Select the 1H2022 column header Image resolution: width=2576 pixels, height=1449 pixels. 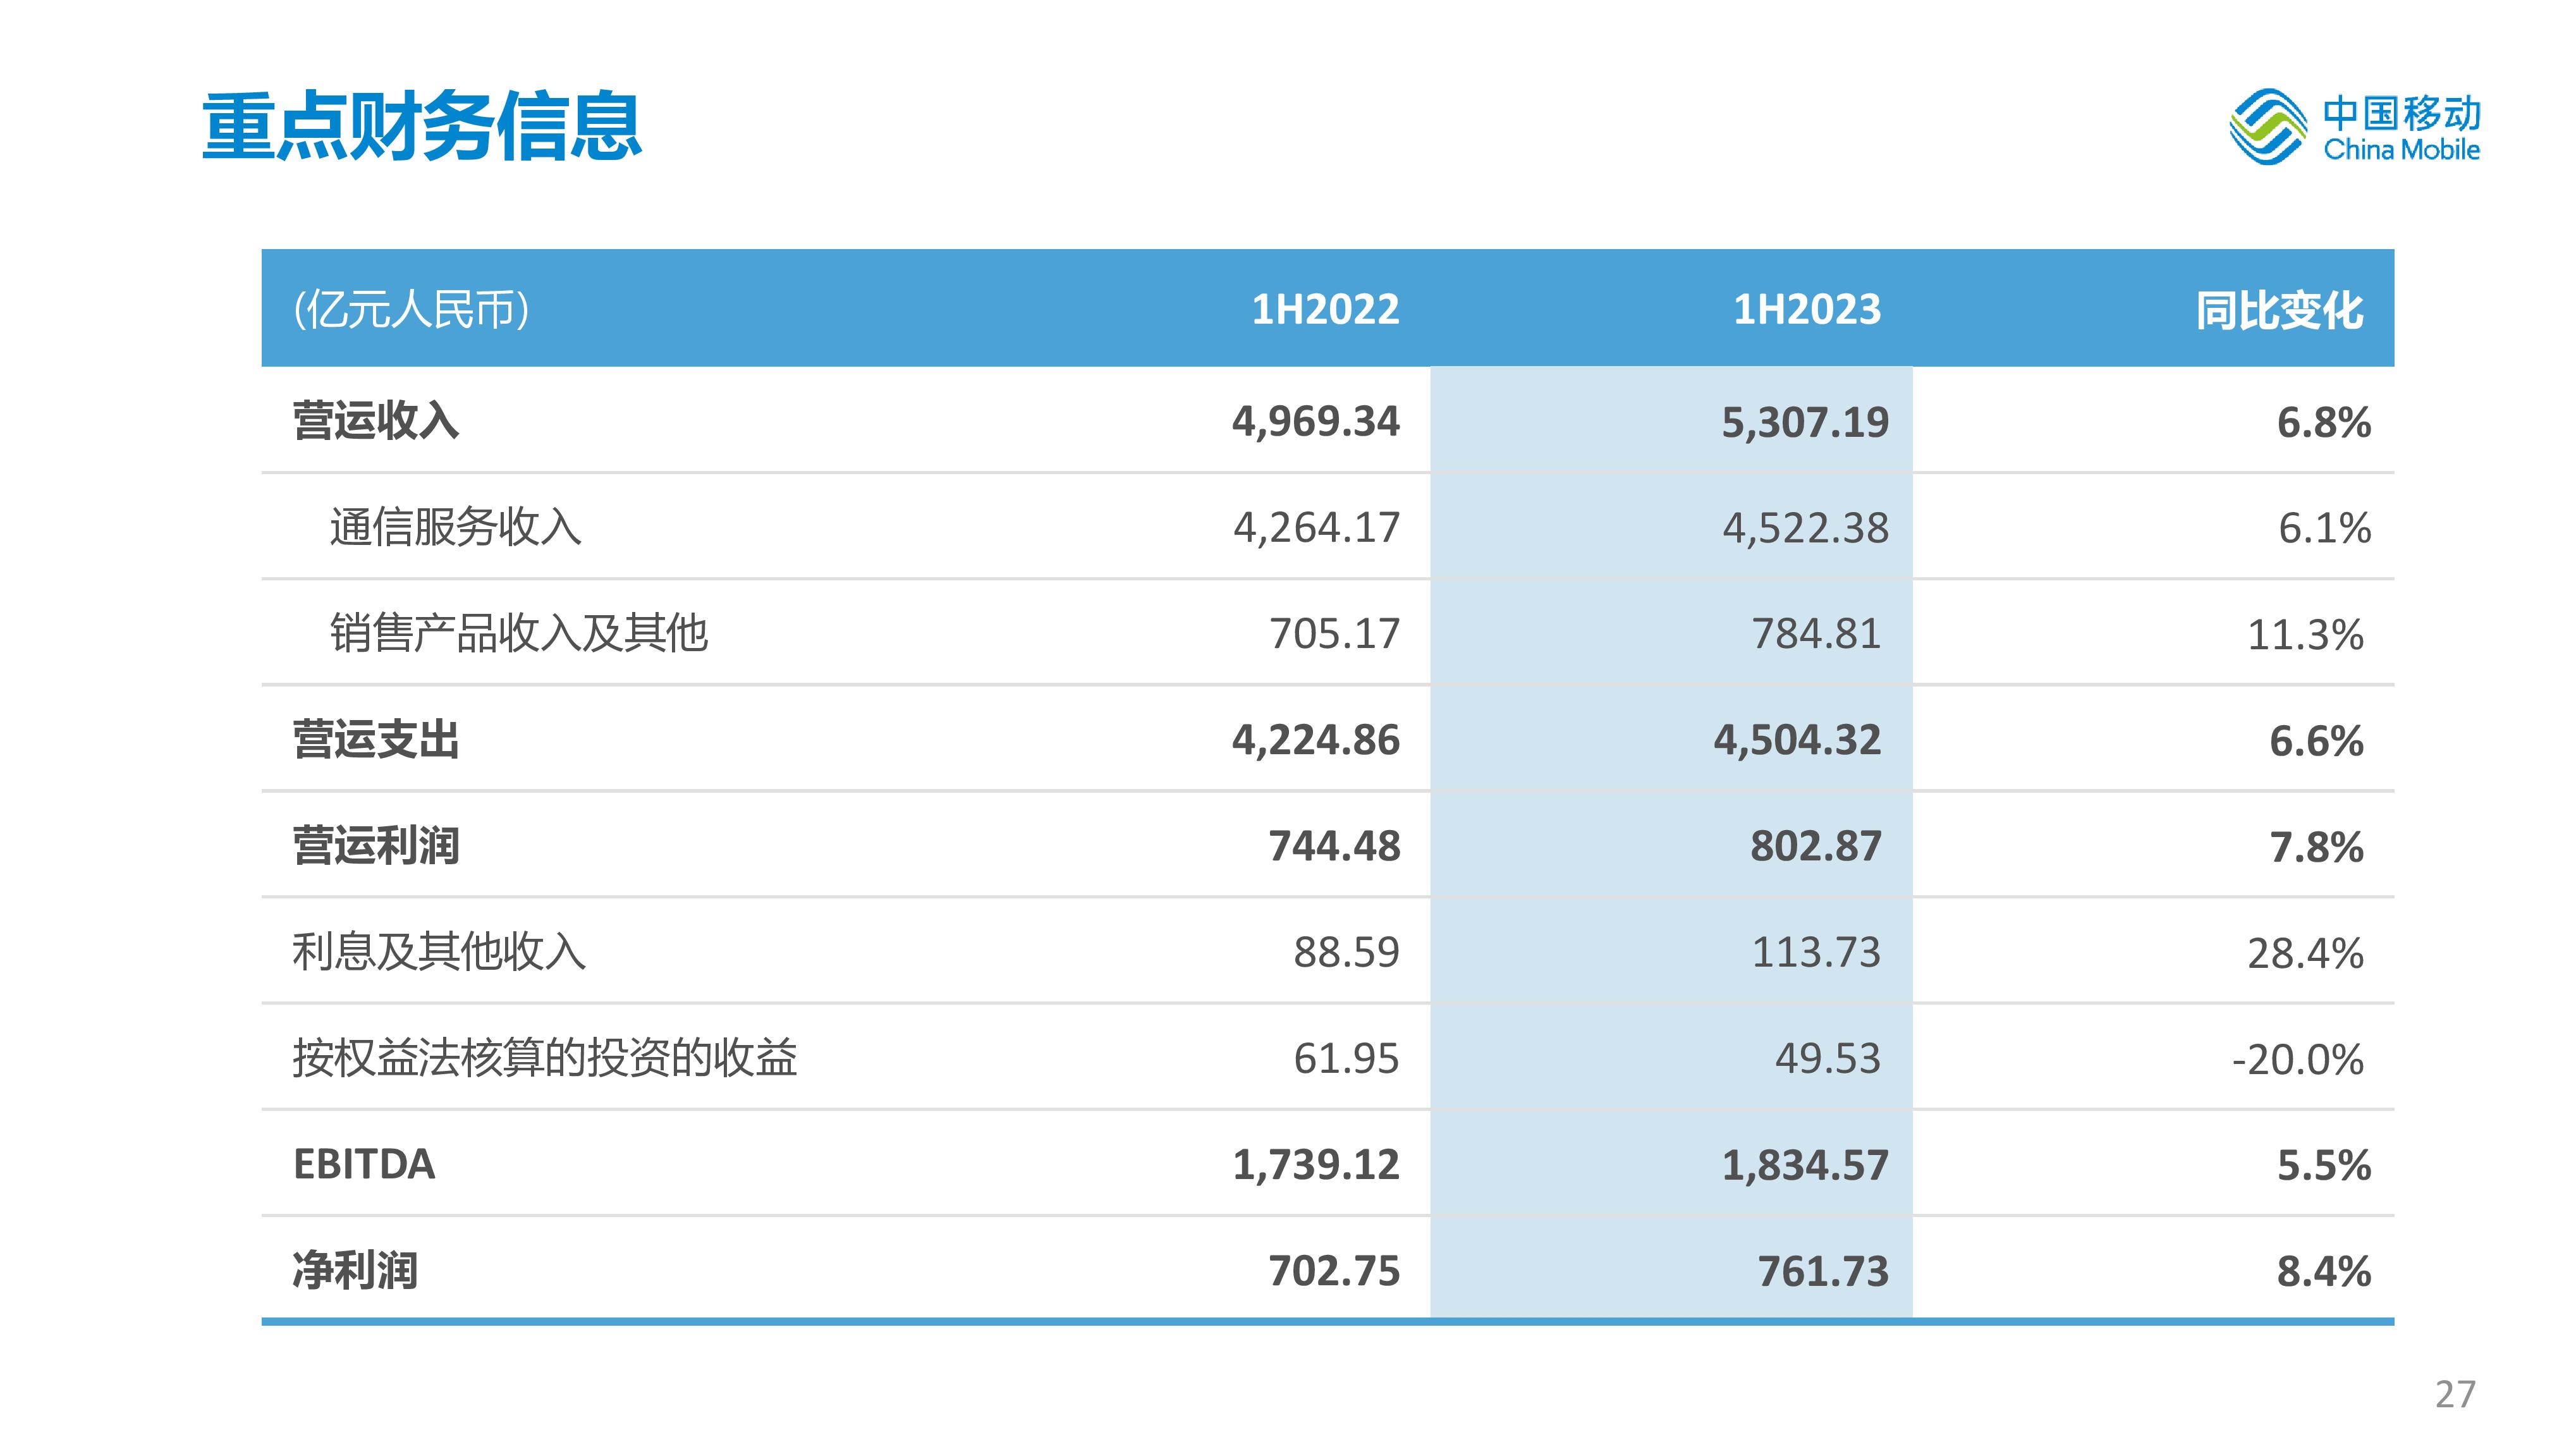pos(1325,310)
